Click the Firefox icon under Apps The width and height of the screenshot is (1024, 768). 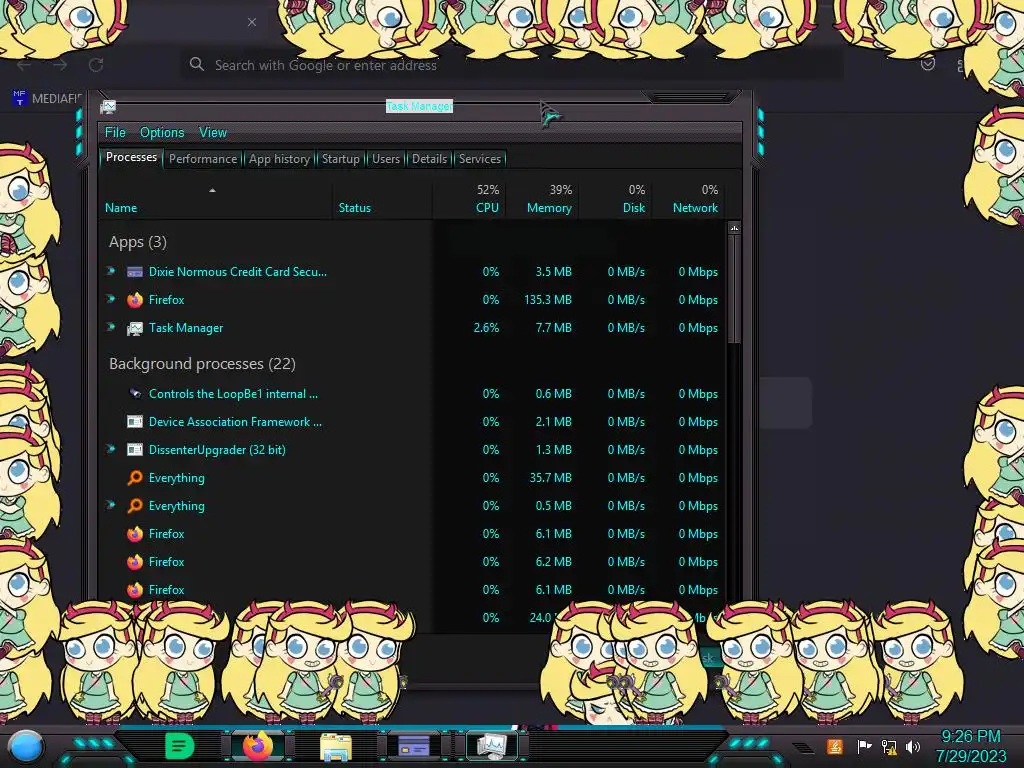(135, 300)
